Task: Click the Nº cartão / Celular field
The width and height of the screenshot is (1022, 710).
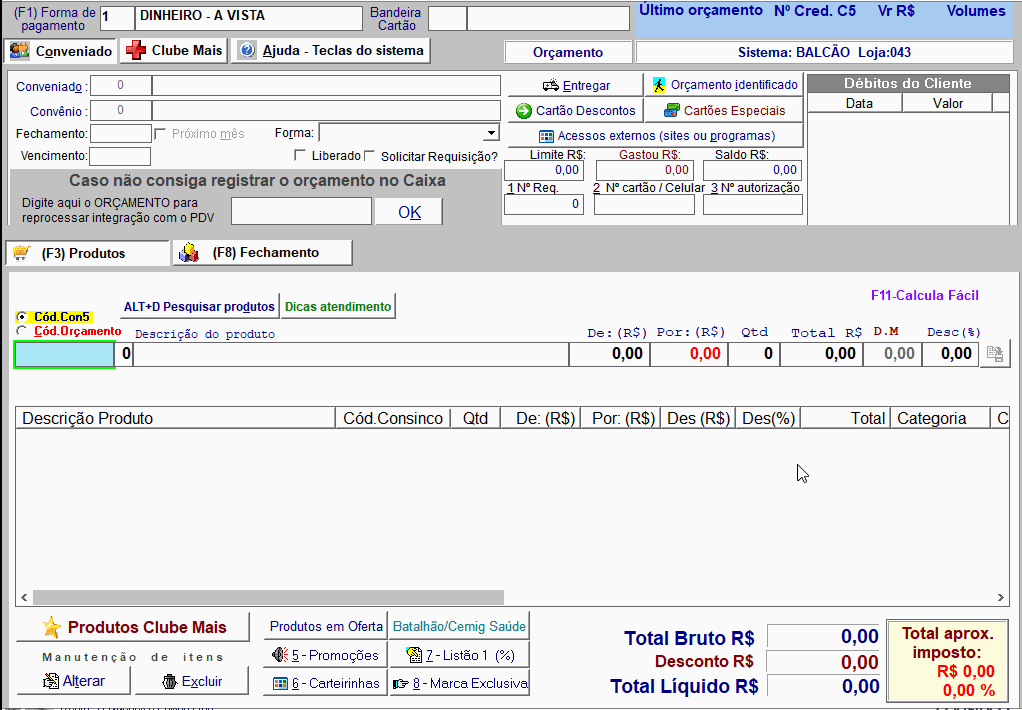Action: coord(644,204)
